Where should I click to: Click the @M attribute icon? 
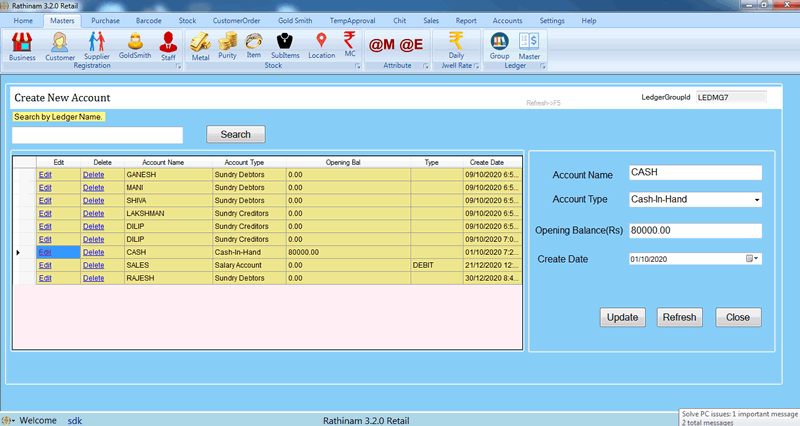tap(382, 45)
